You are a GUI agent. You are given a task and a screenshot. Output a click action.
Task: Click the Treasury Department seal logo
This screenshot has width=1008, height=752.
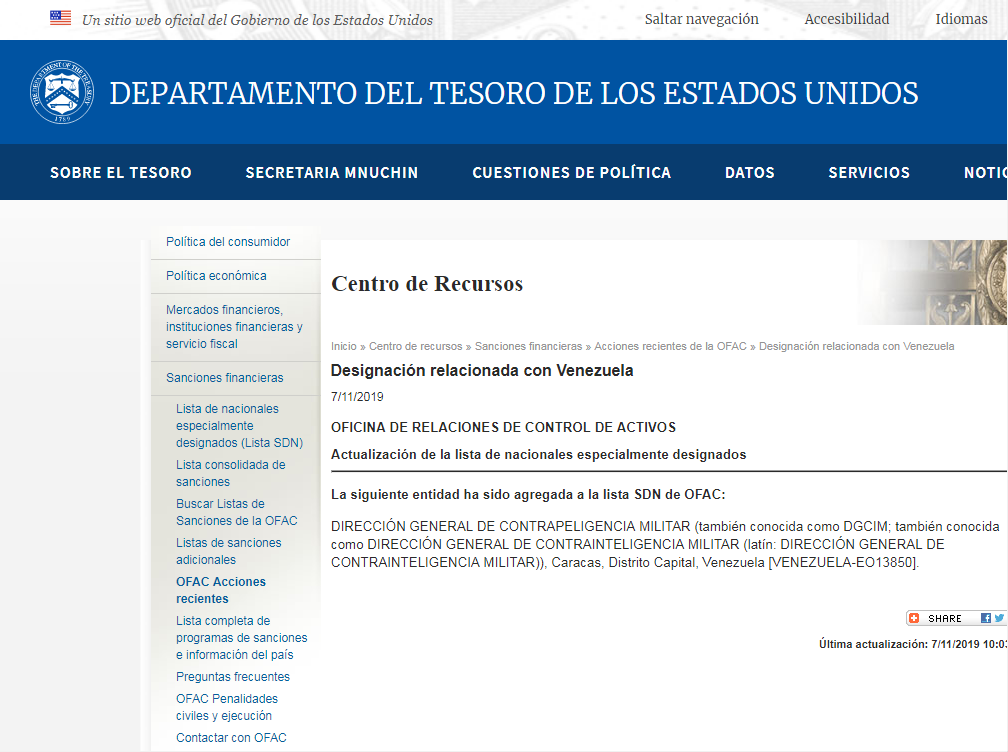(62, 92)
